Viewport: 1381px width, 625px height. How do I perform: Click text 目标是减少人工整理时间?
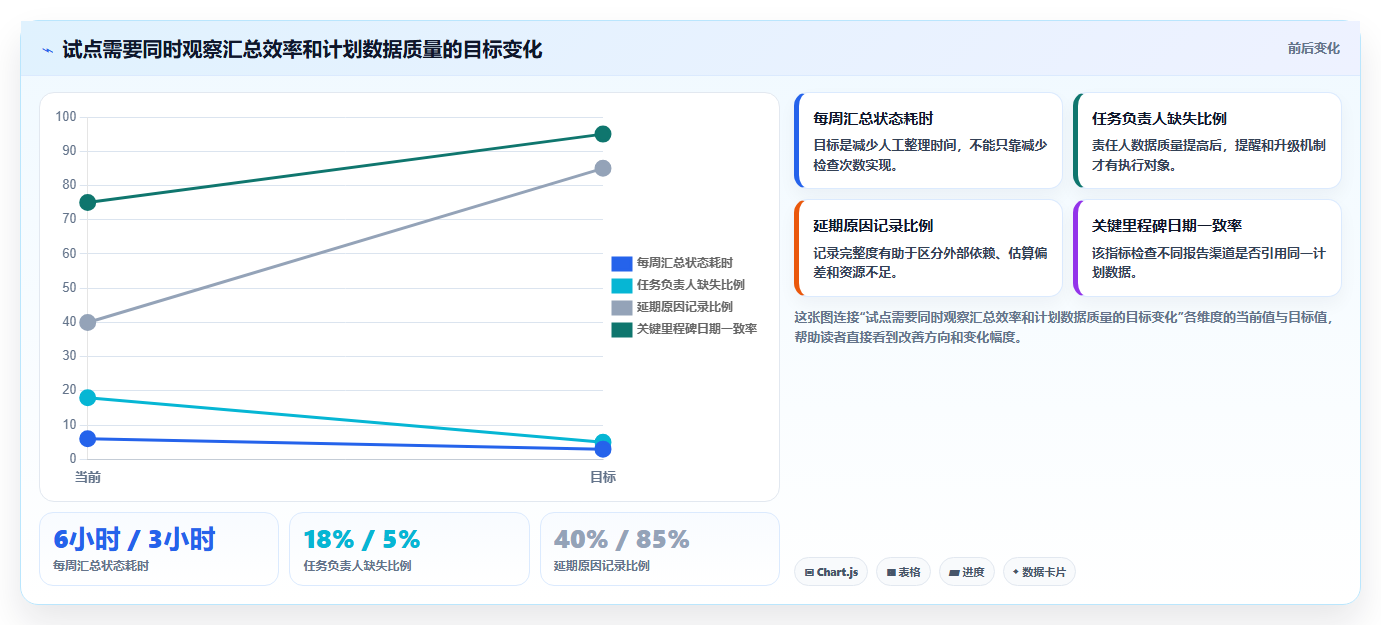click(x=930, y=155)
